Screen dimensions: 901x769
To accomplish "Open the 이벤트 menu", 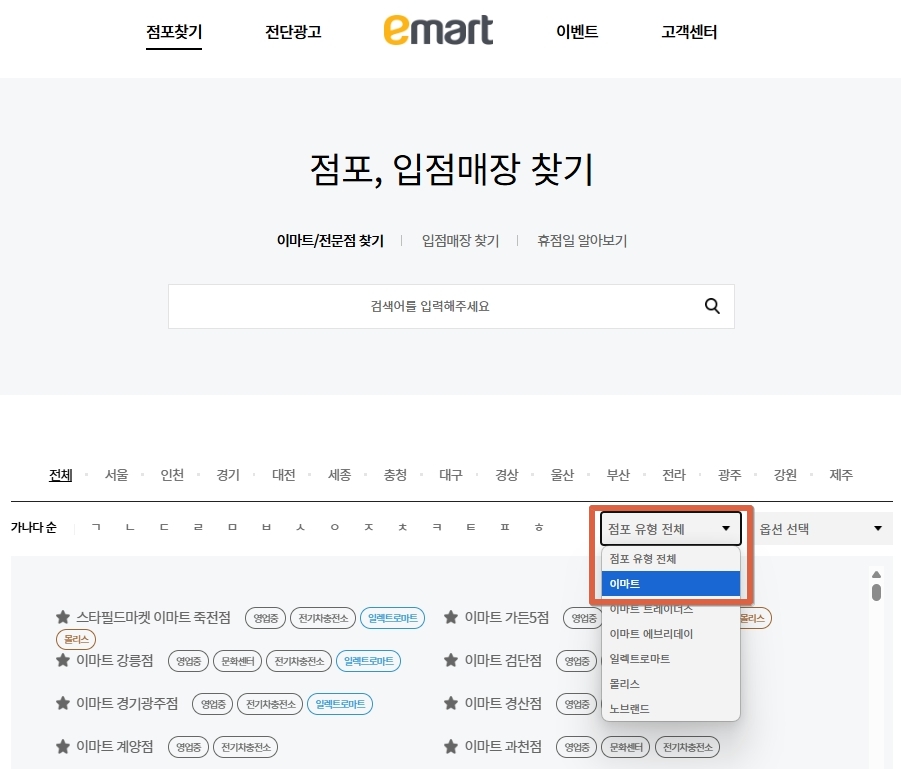I will pyautogui.click(x=577, y=32).
